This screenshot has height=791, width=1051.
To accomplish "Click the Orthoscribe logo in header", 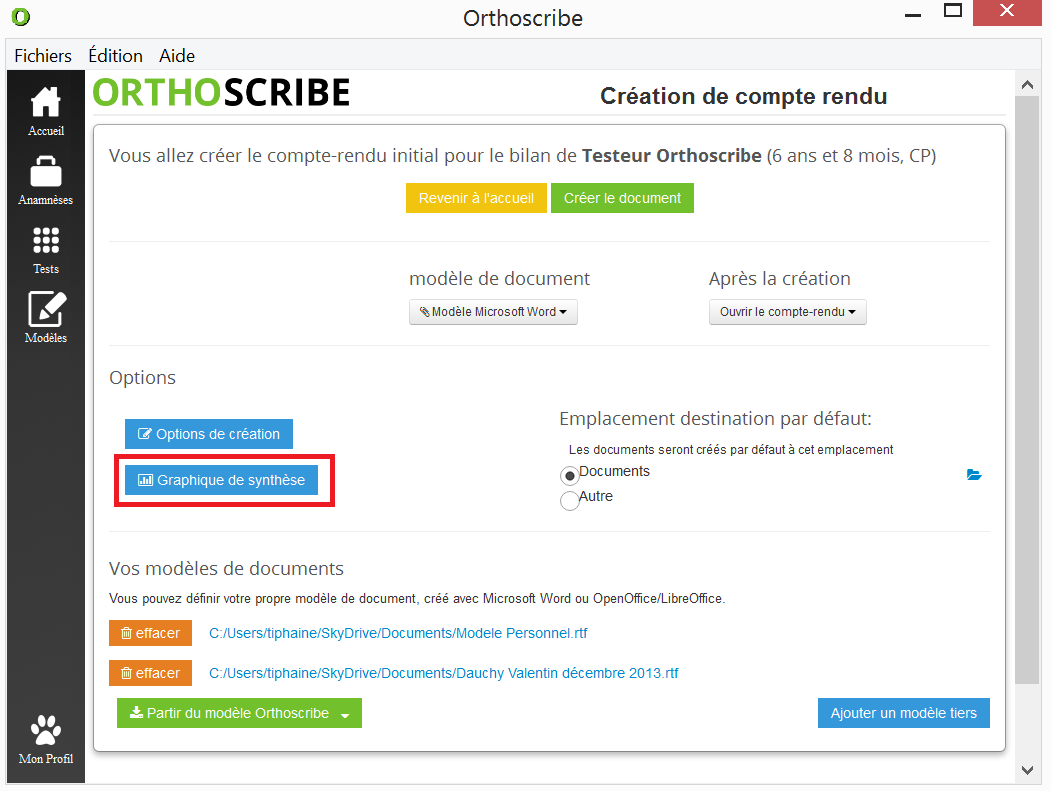I will click(x=221, y=93).
